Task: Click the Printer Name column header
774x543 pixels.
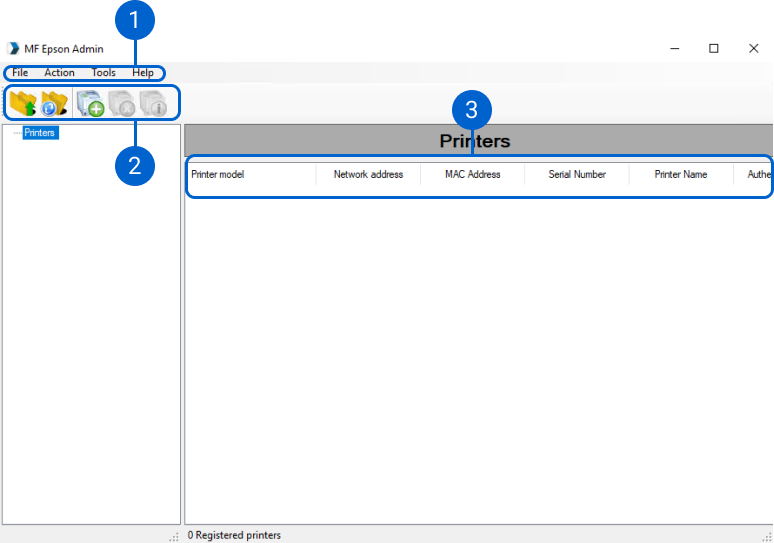Action: coord(680,175)
